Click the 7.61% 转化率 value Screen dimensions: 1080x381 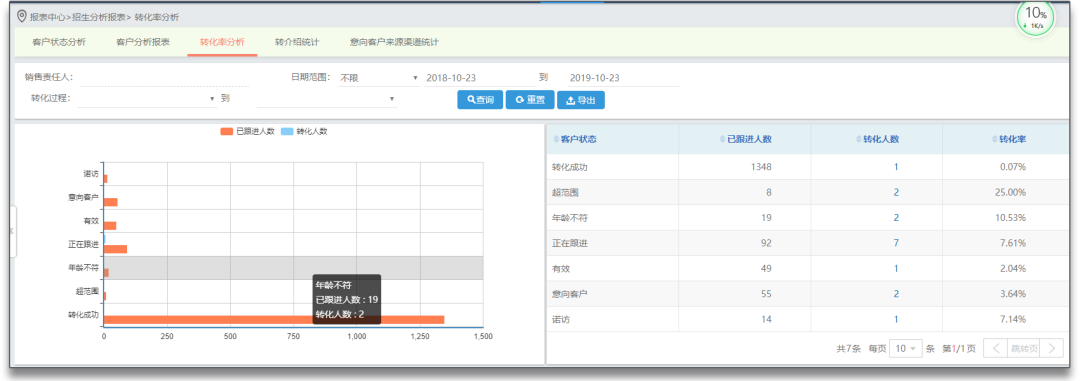pos(1013,243)
